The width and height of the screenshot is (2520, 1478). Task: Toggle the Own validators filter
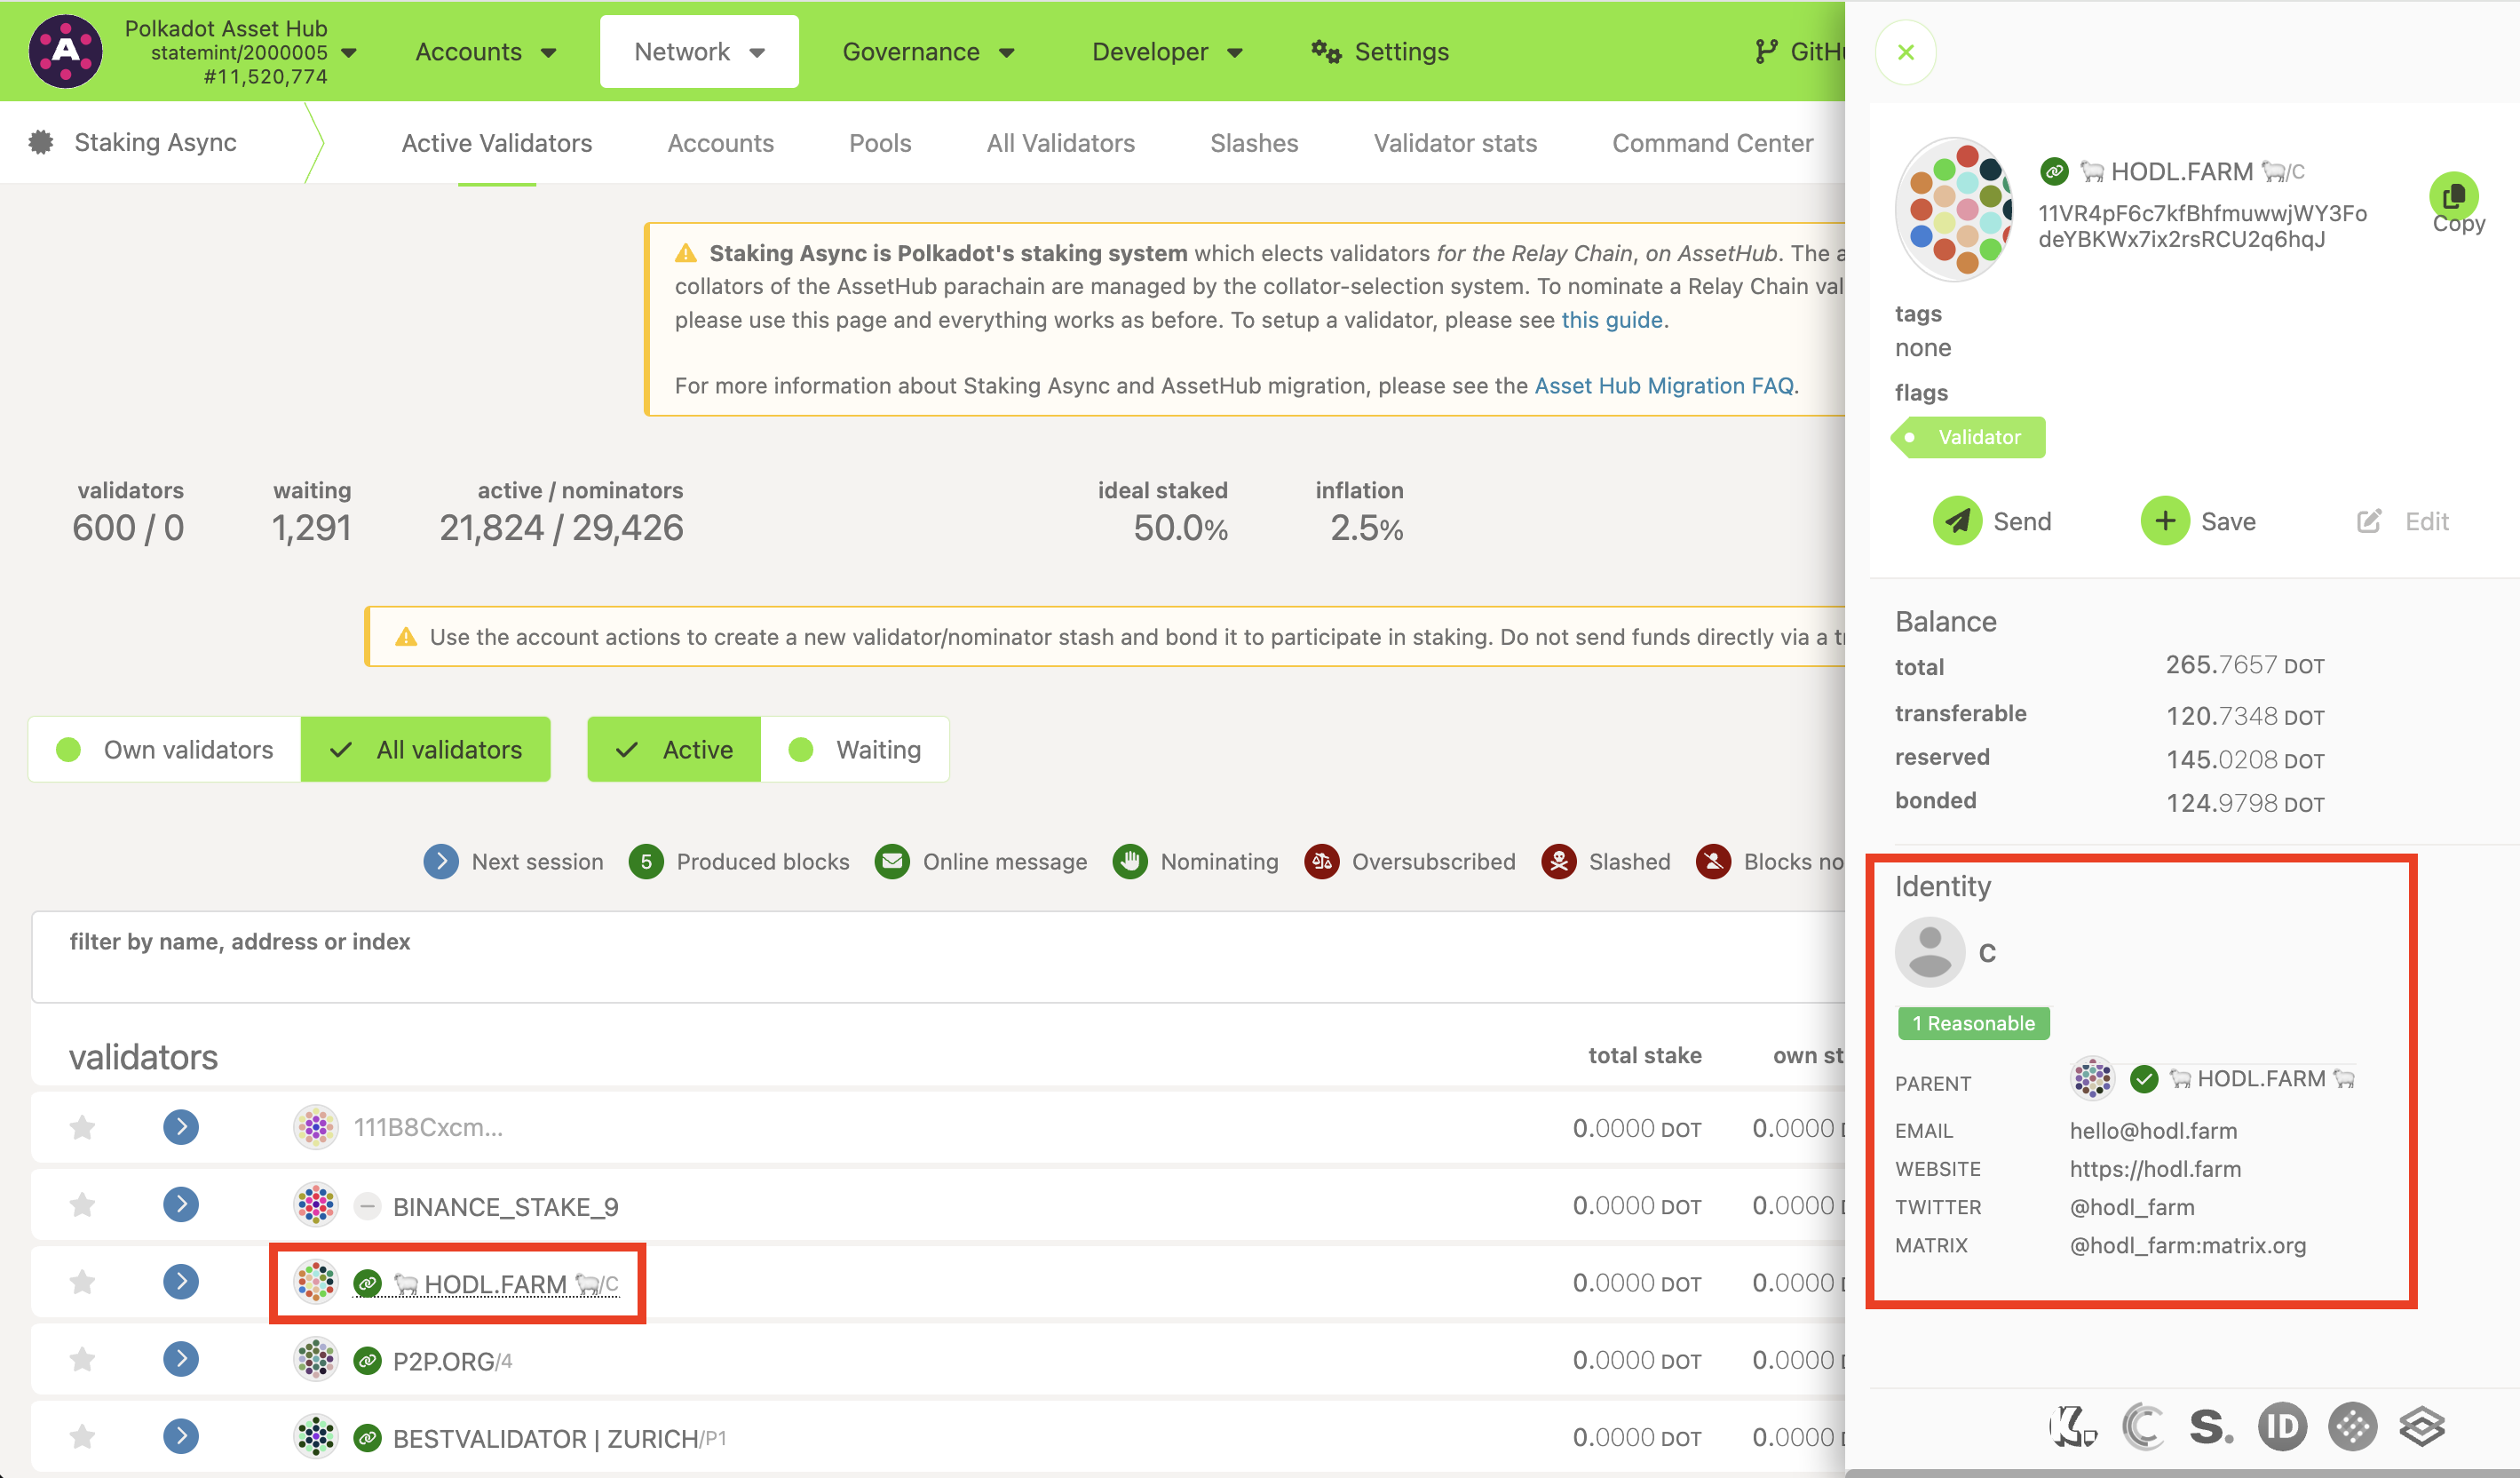(x=165, y=749)
